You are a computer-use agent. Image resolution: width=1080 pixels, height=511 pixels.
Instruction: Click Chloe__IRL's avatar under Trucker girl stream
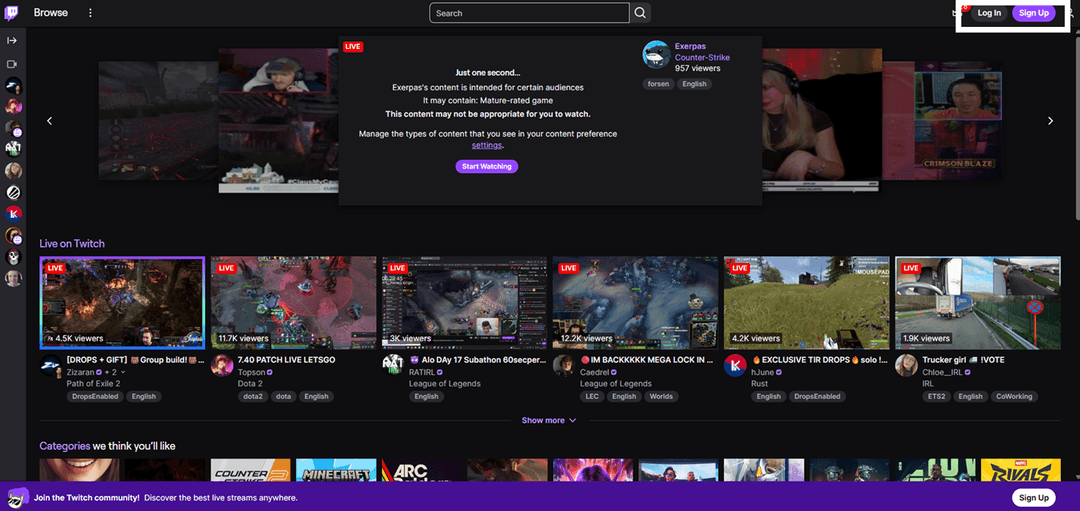coord(906,366)
